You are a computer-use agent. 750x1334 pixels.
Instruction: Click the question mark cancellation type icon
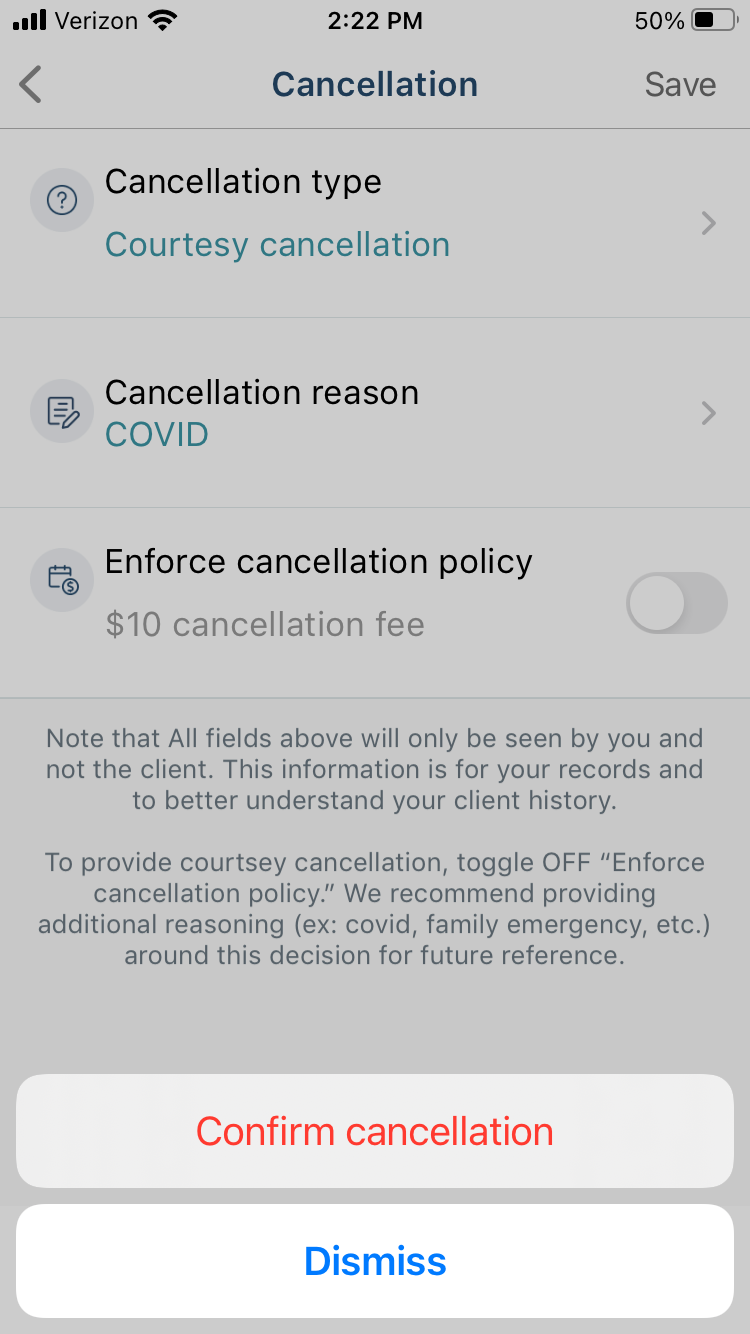pyautogui.click(x=62, y=200)
